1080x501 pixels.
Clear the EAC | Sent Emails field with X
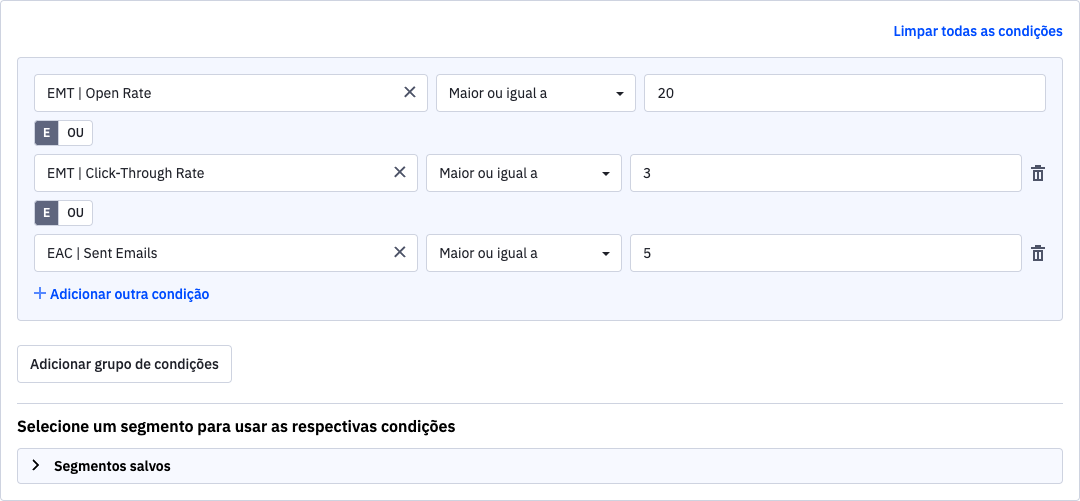[x=399, y=252]
